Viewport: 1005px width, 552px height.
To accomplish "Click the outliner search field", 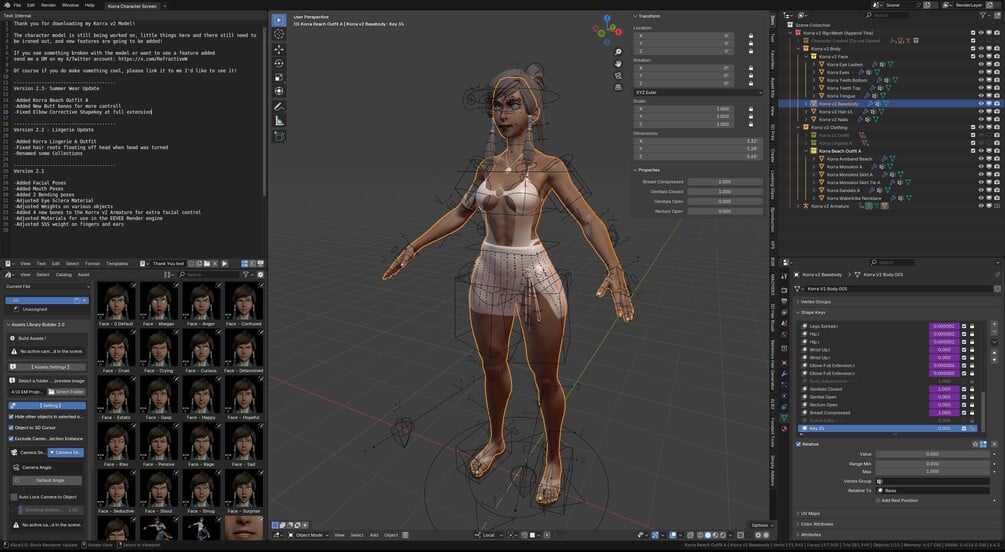I will tap(887, 15).
